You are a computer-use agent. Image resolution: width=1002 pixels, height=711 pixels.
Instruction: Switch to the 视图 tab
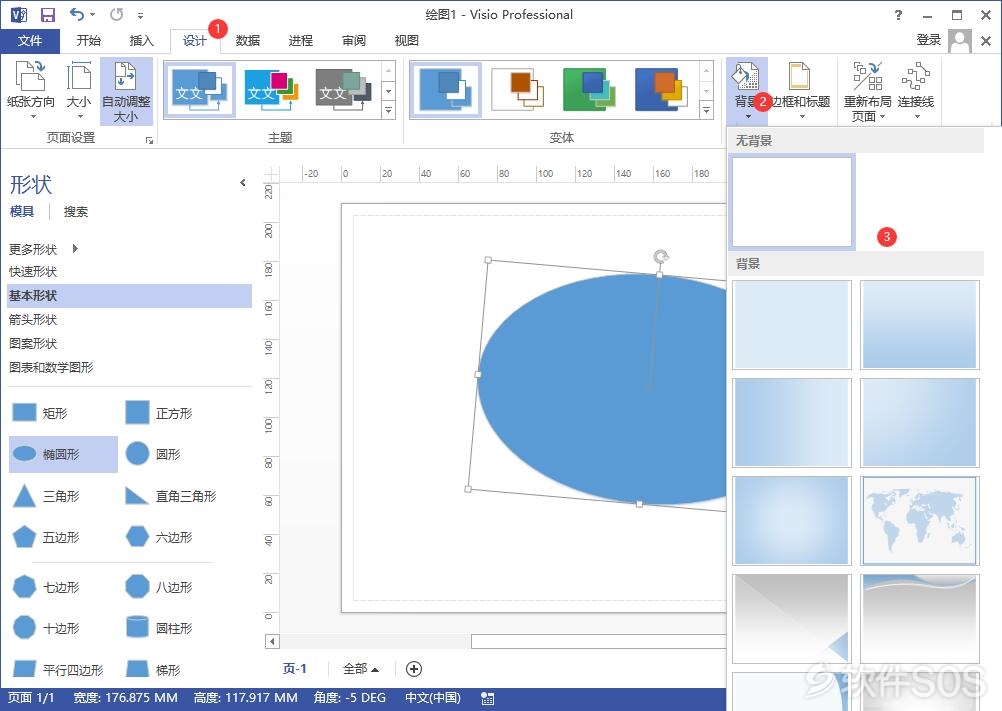(x=406, y=41)
